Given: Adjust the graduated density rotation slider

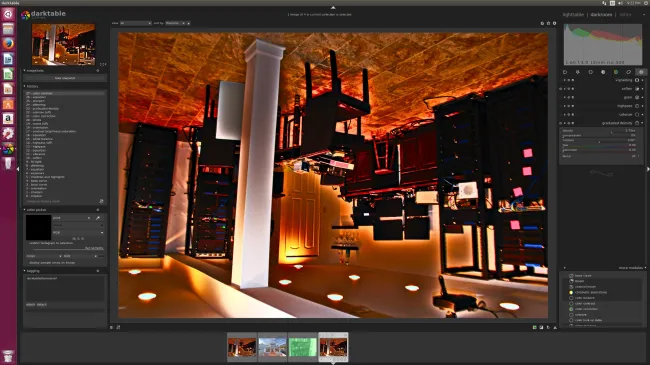Looking at the screenshot, I should tap(600, 140).
